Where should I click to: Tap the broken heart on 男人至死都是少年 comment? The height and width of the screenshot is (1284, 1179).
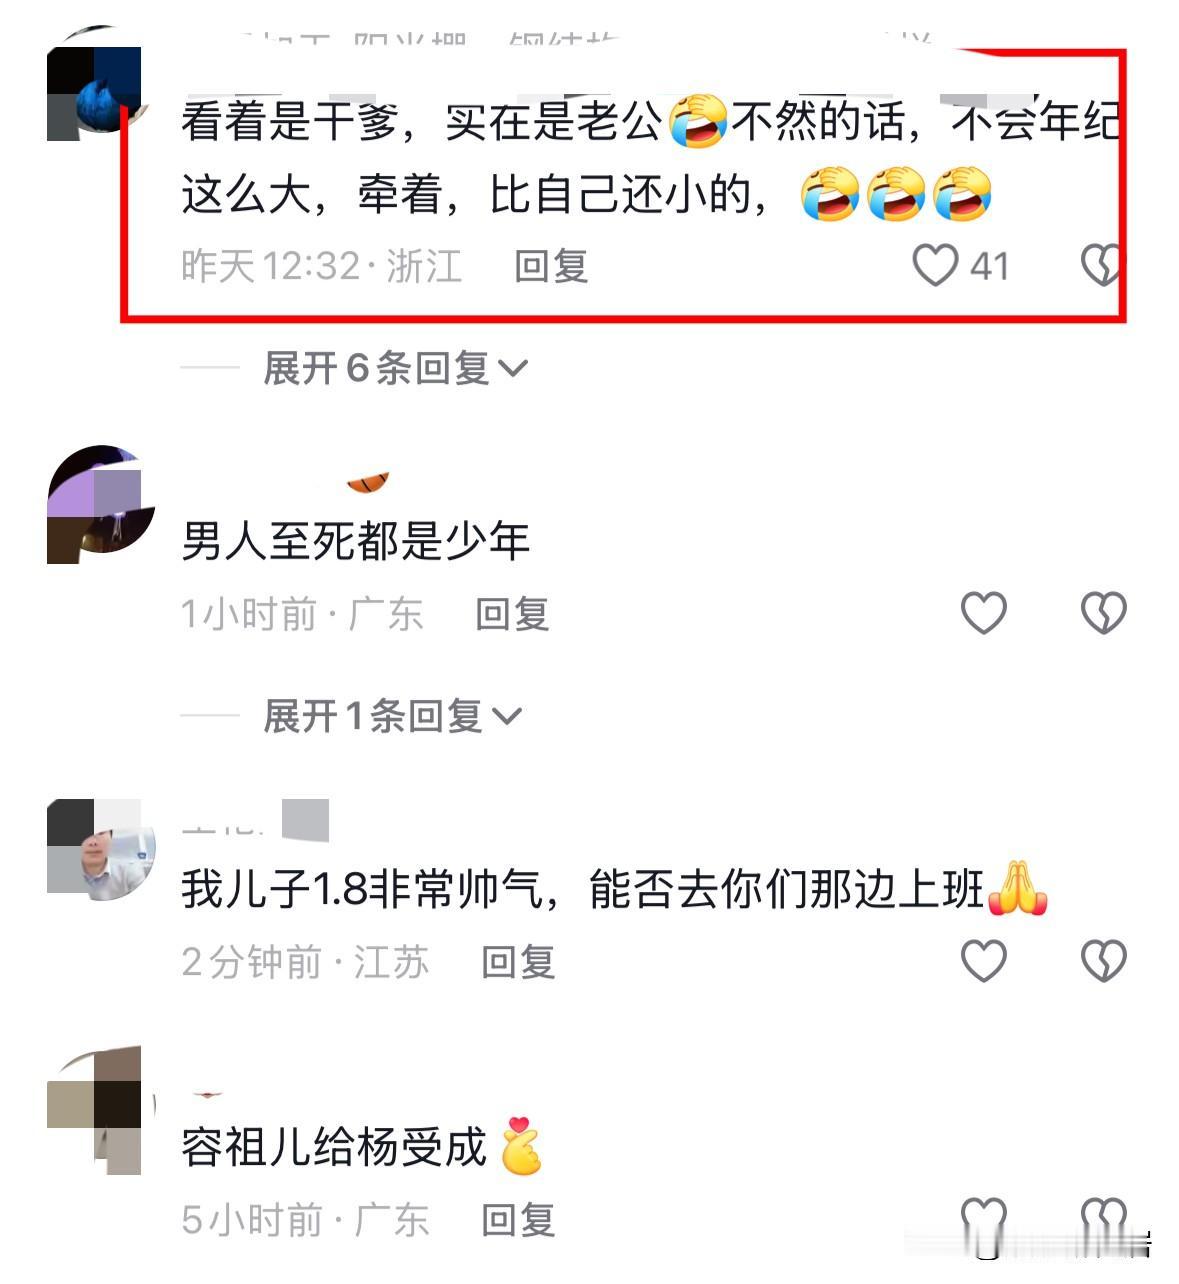tap(1103, 613)
